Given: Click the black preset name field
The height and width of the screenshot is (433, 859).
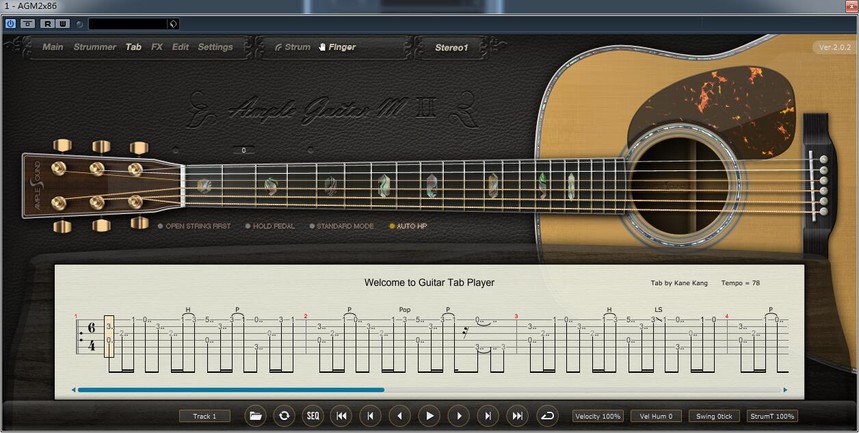Looking at the screenshot, I should 128,24.
